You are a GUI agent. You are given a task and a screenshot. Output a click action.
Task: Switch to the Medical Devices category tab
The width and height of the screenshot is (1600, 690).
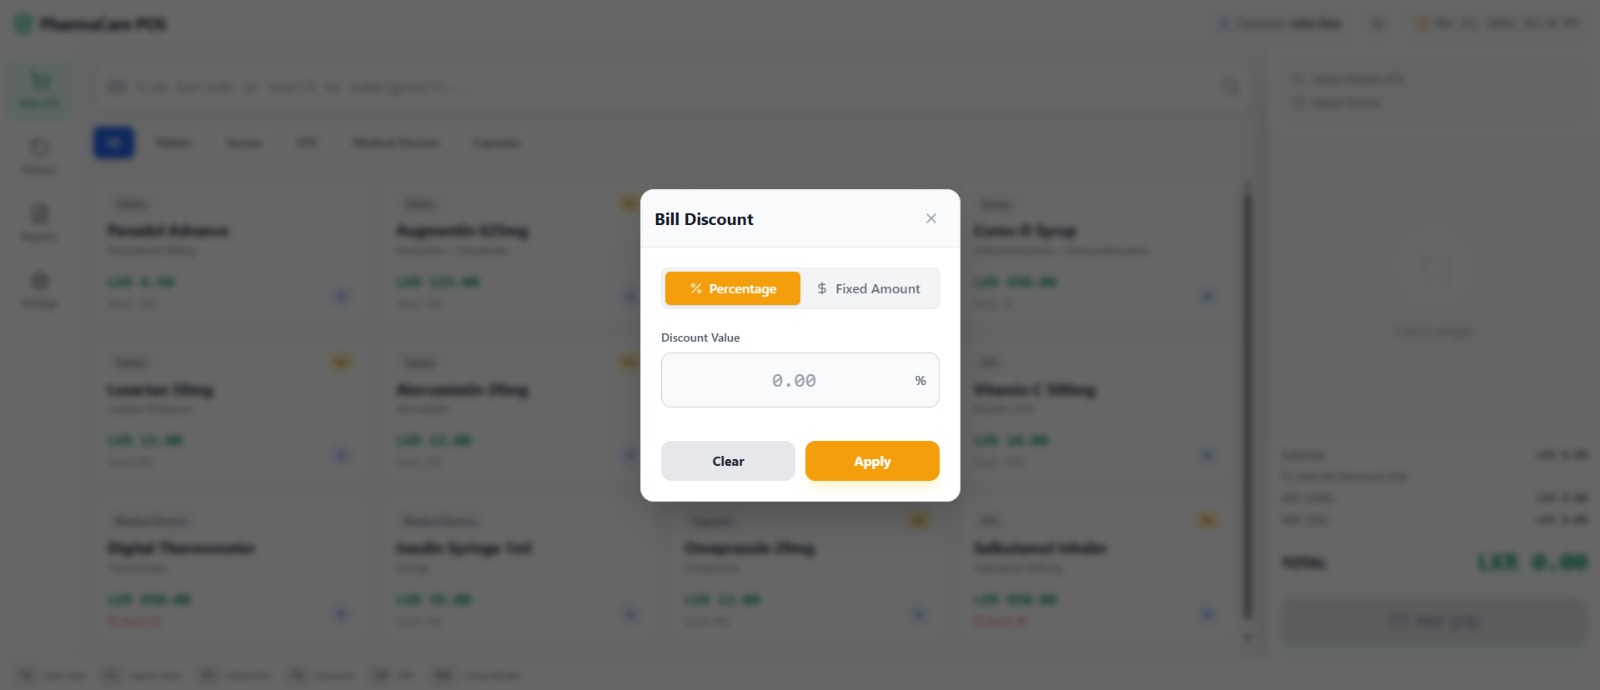(395, 142)
